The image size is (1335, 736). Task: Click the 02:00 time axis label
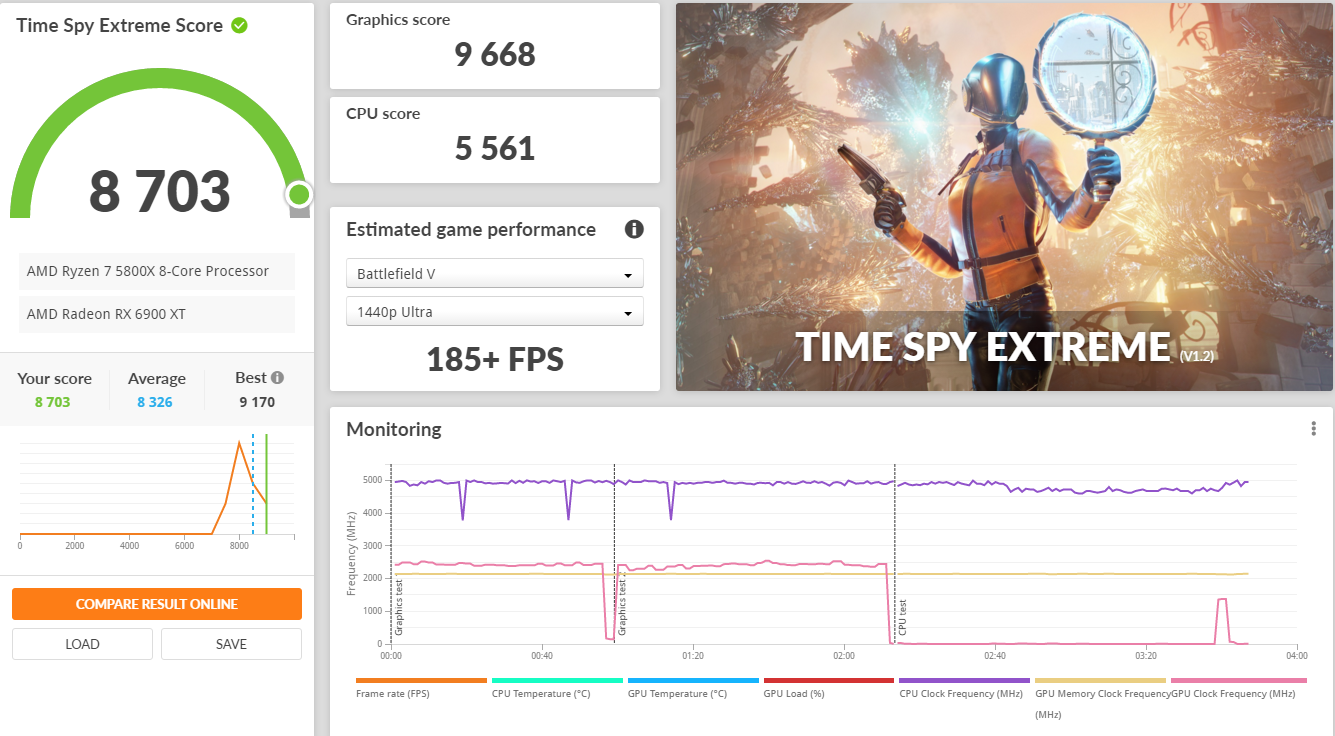click(x=843, y=657)
